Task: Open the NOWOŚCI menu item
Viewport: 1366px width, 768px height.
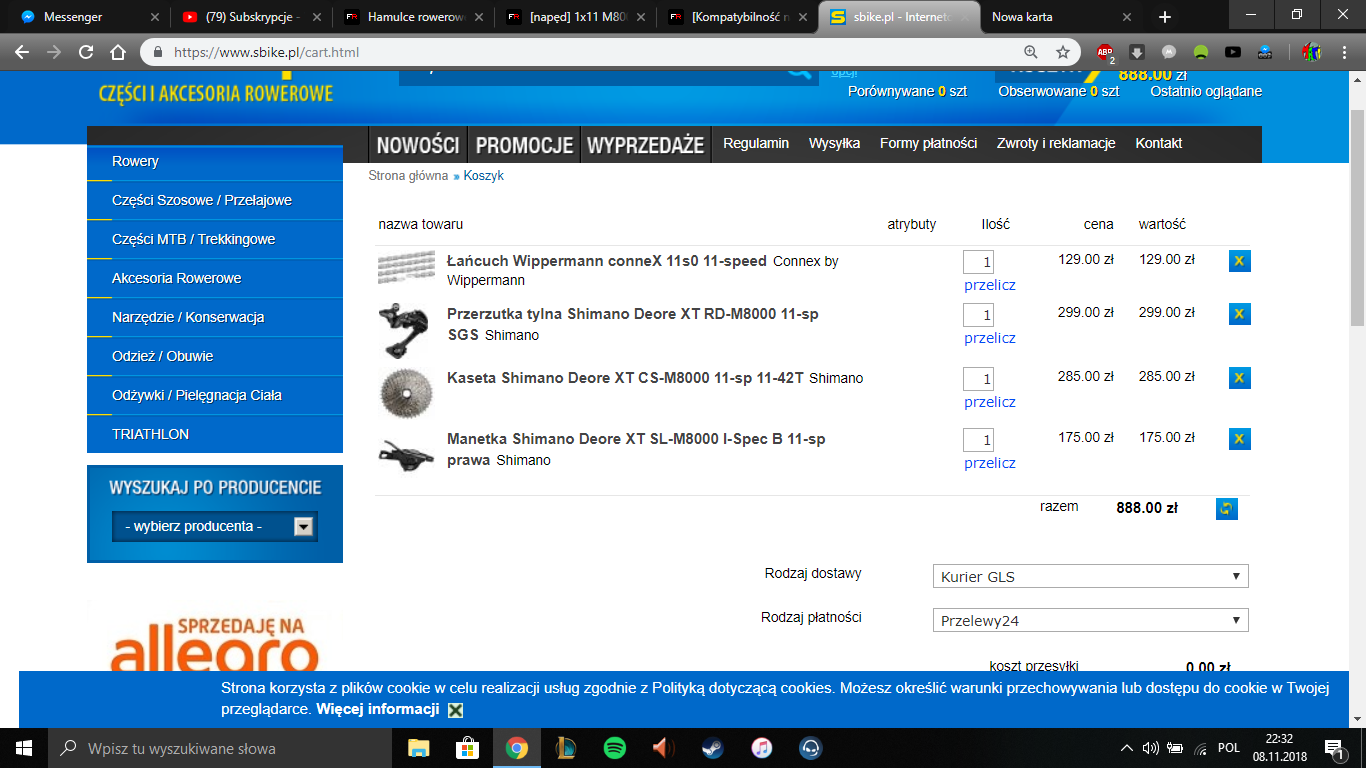Action: click(x=418, y=144)
